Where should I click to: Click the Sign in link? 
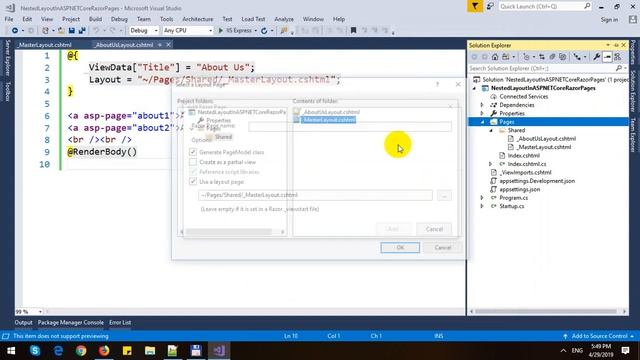point(609,20)
